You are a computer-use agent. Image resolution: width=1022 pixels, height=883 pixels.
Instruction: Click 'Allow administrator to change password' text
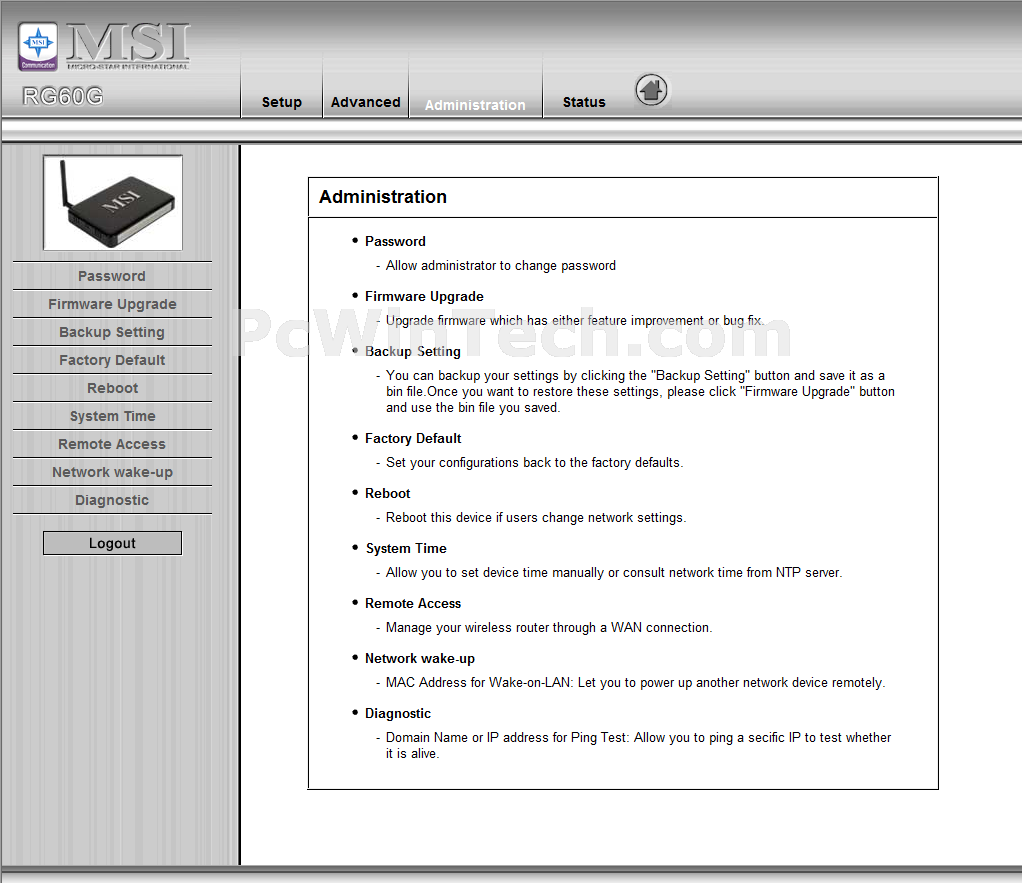[x=501, y=266]
